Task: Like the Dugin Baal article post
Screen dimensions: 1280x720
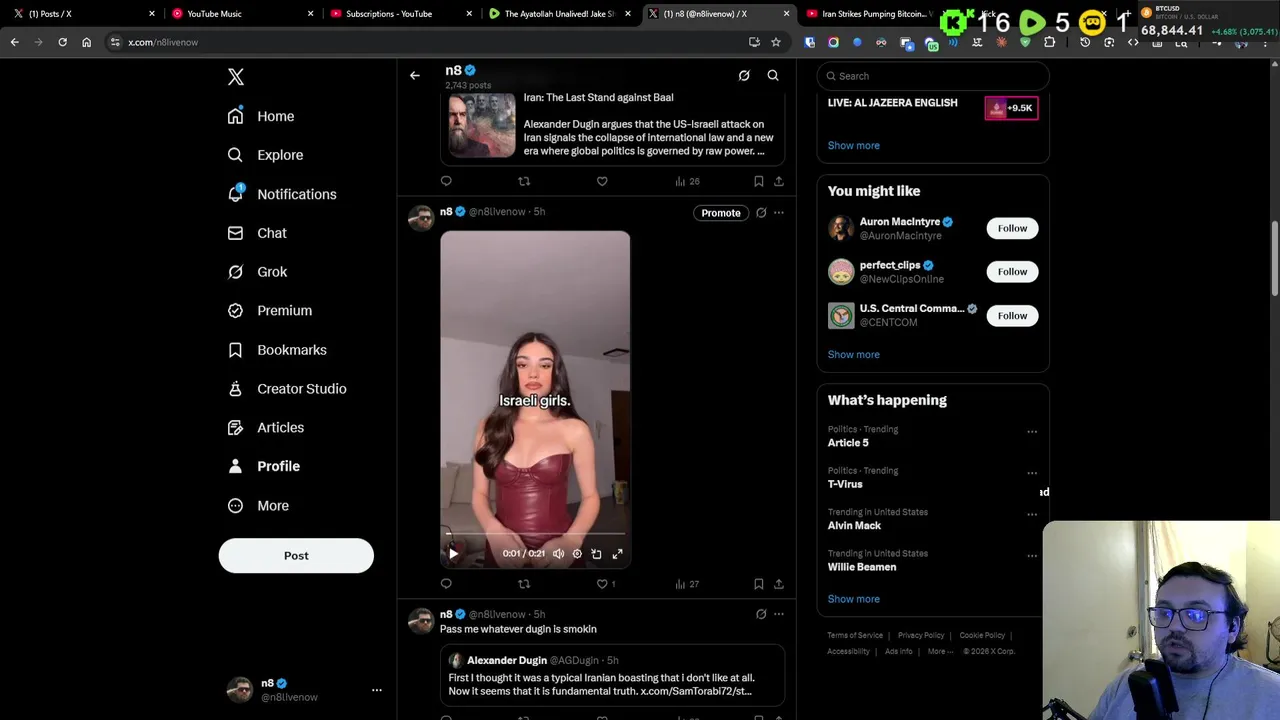Action: pos(602,181)
